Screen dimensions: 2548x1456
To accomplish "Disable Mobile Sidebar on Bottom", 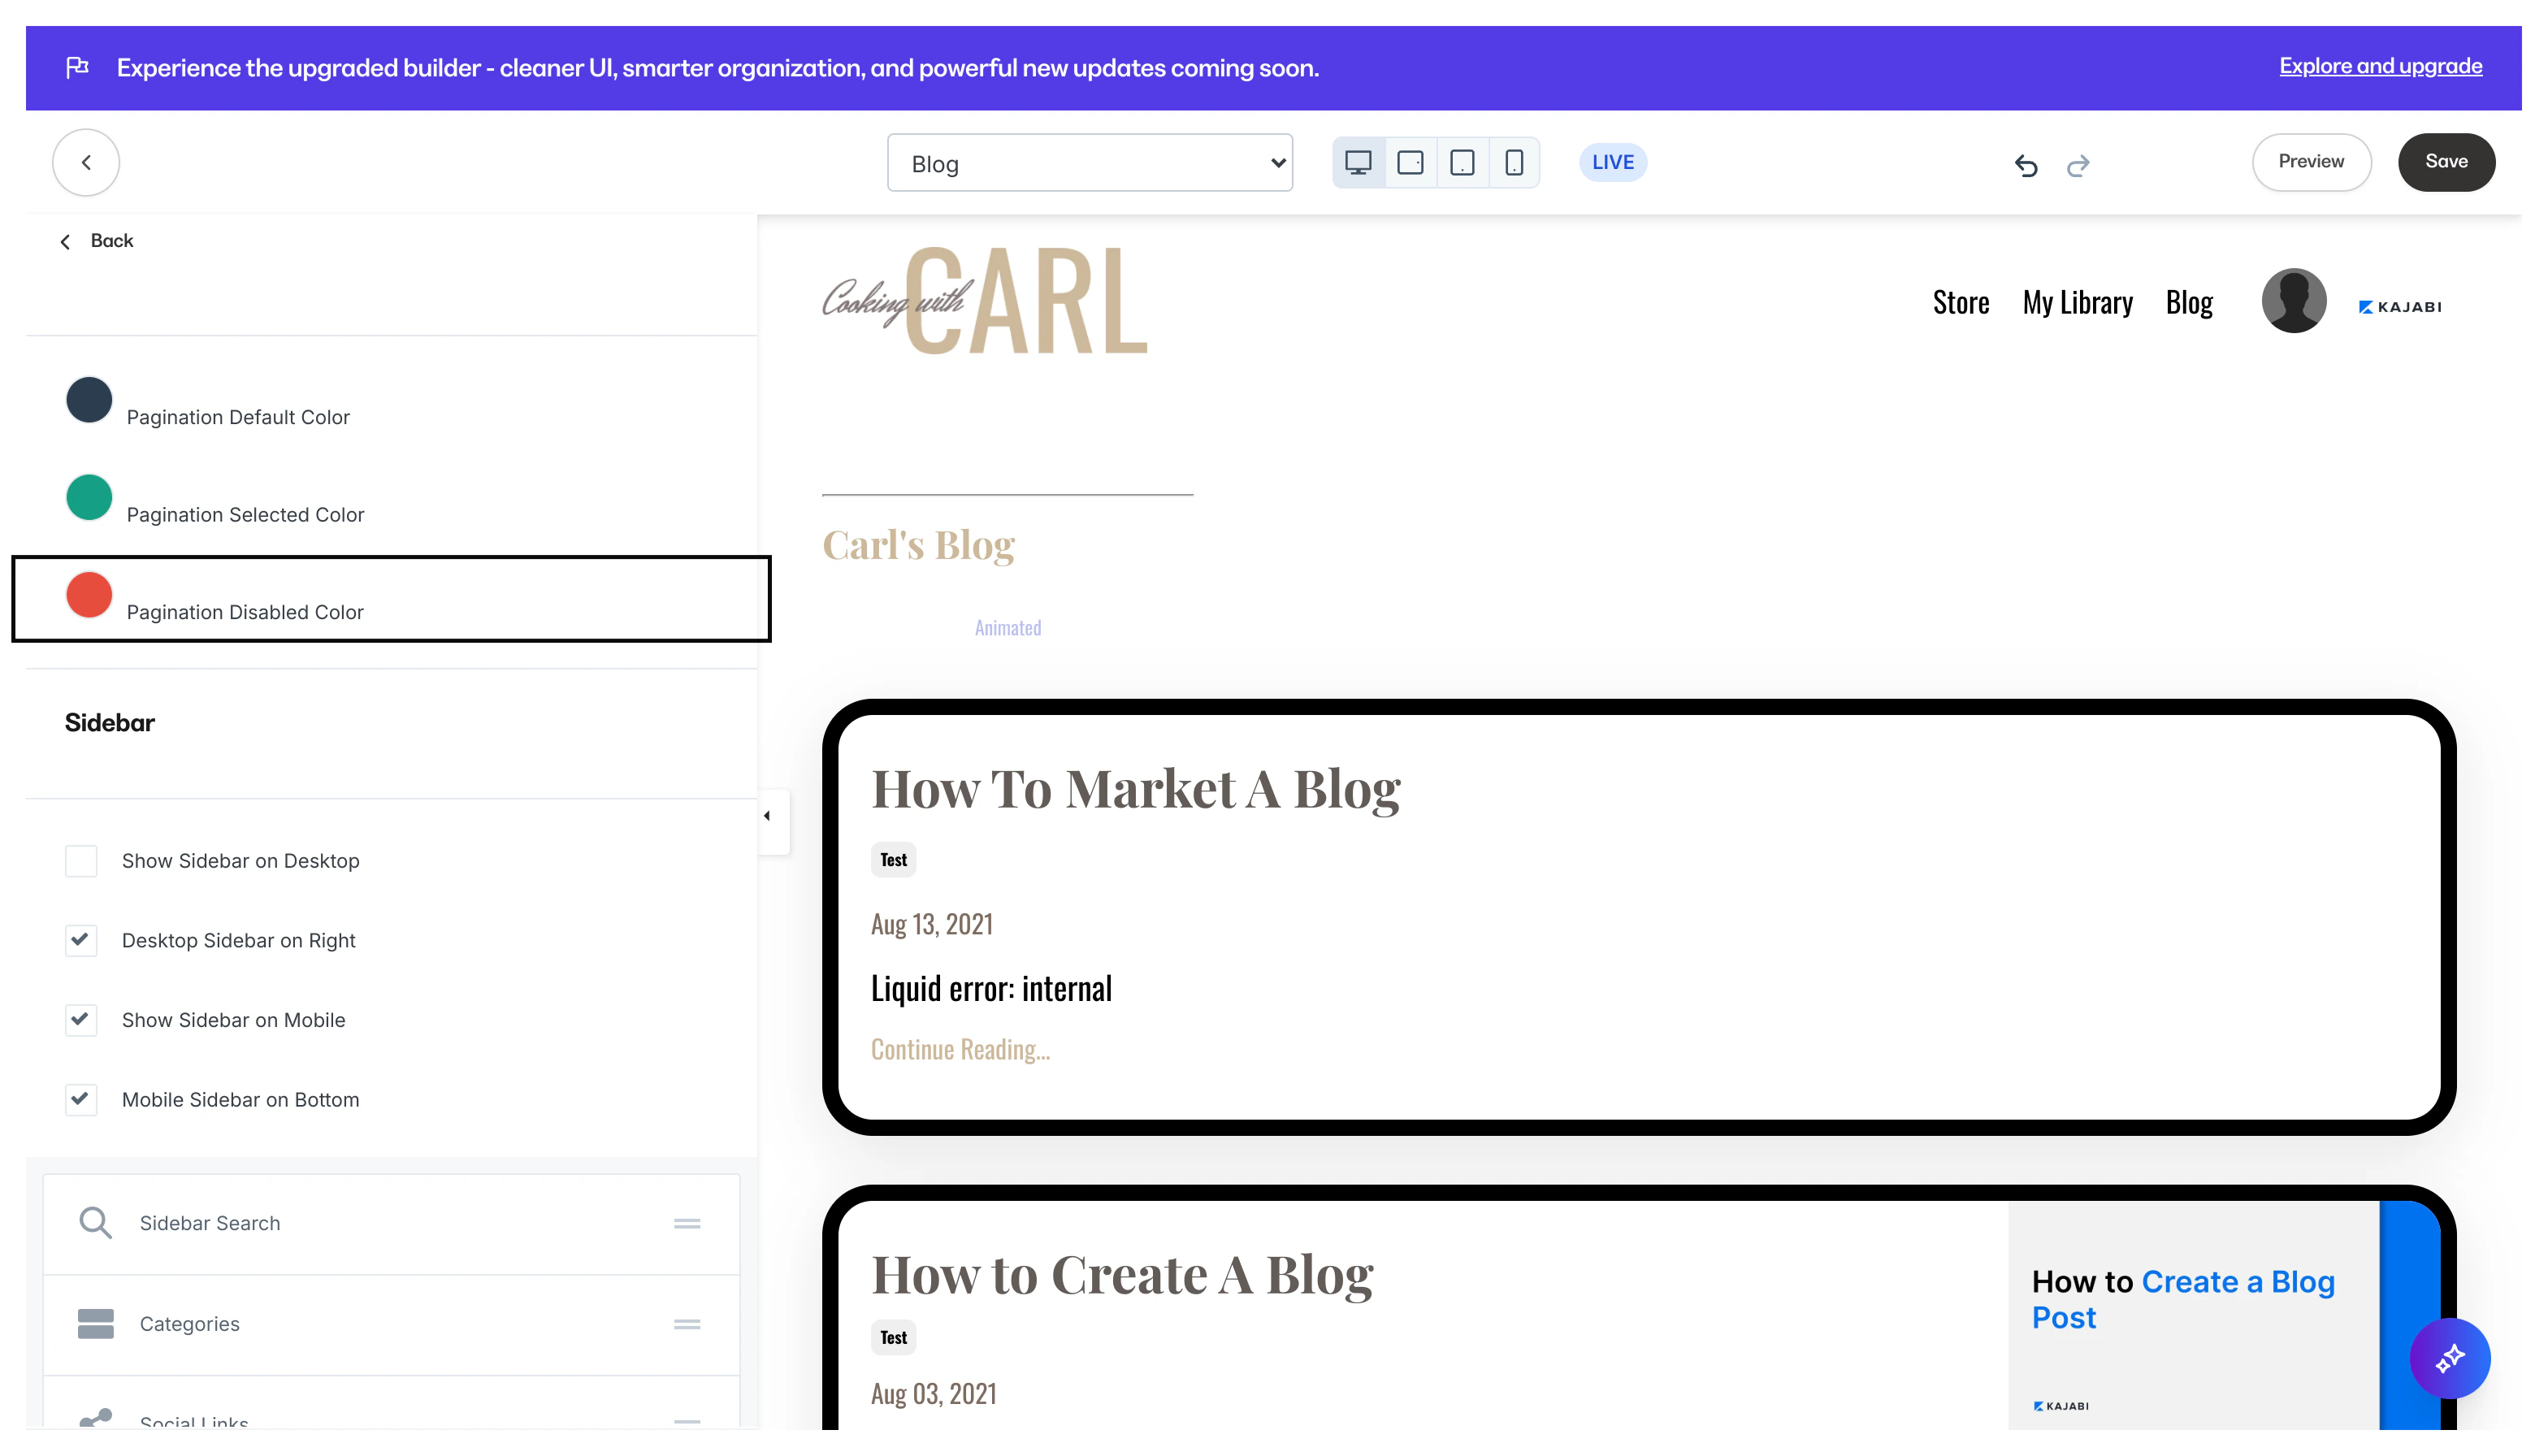I will click(x=81, y=1099).
